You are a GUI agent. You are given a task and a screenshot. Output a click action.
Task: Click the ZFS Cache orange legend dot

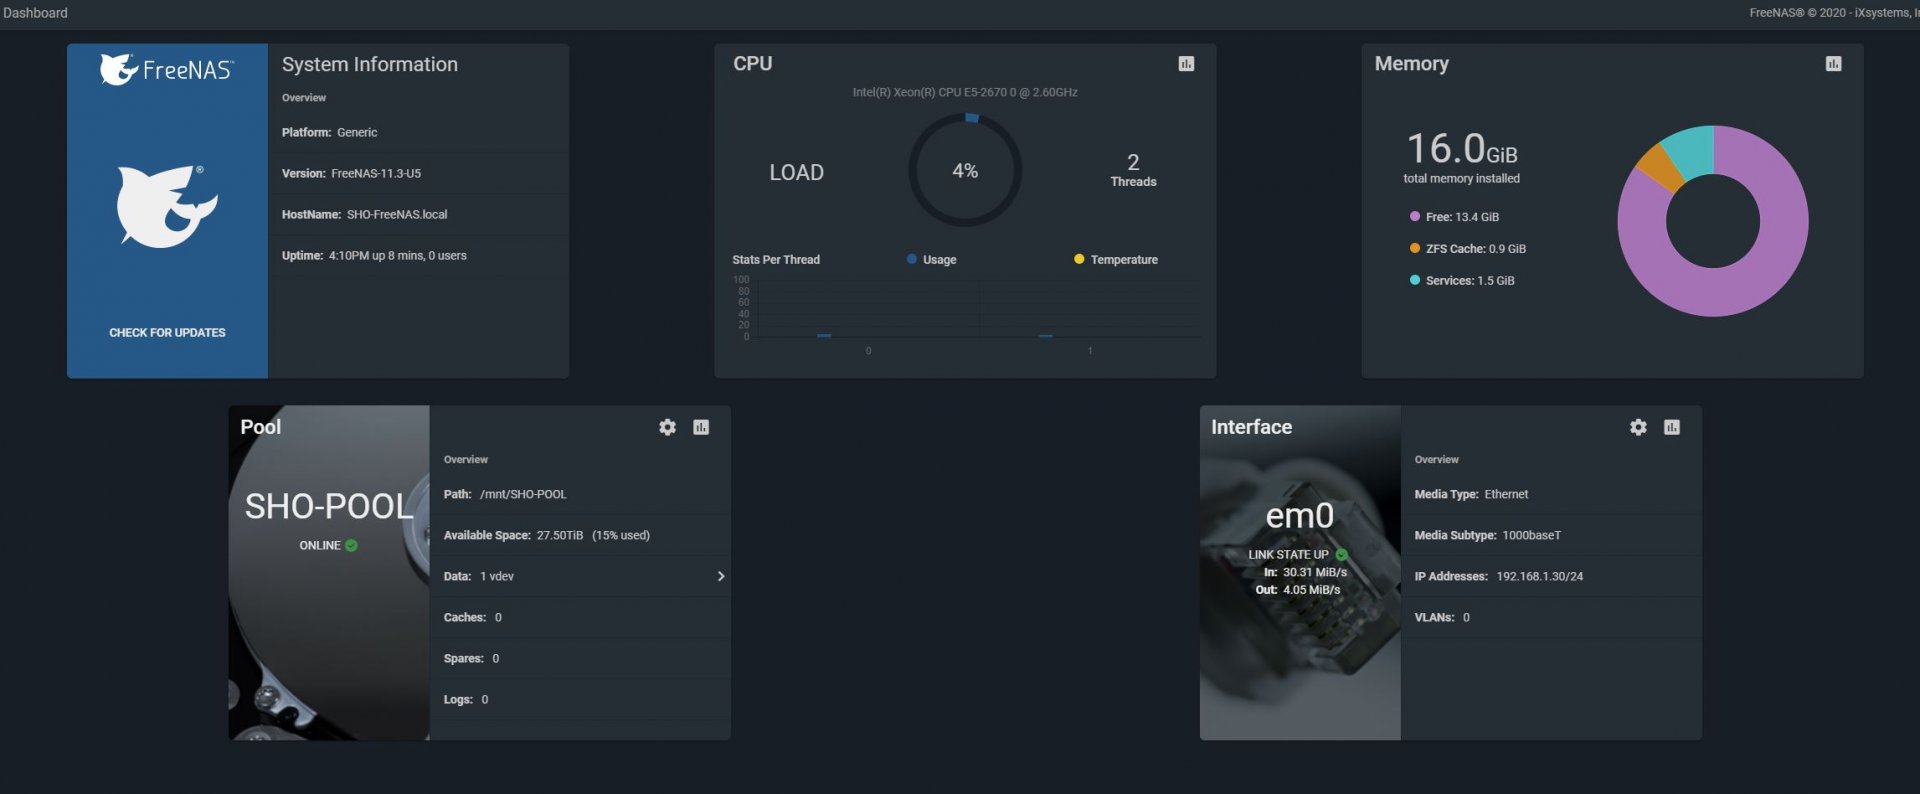(x=1415, y=248)
